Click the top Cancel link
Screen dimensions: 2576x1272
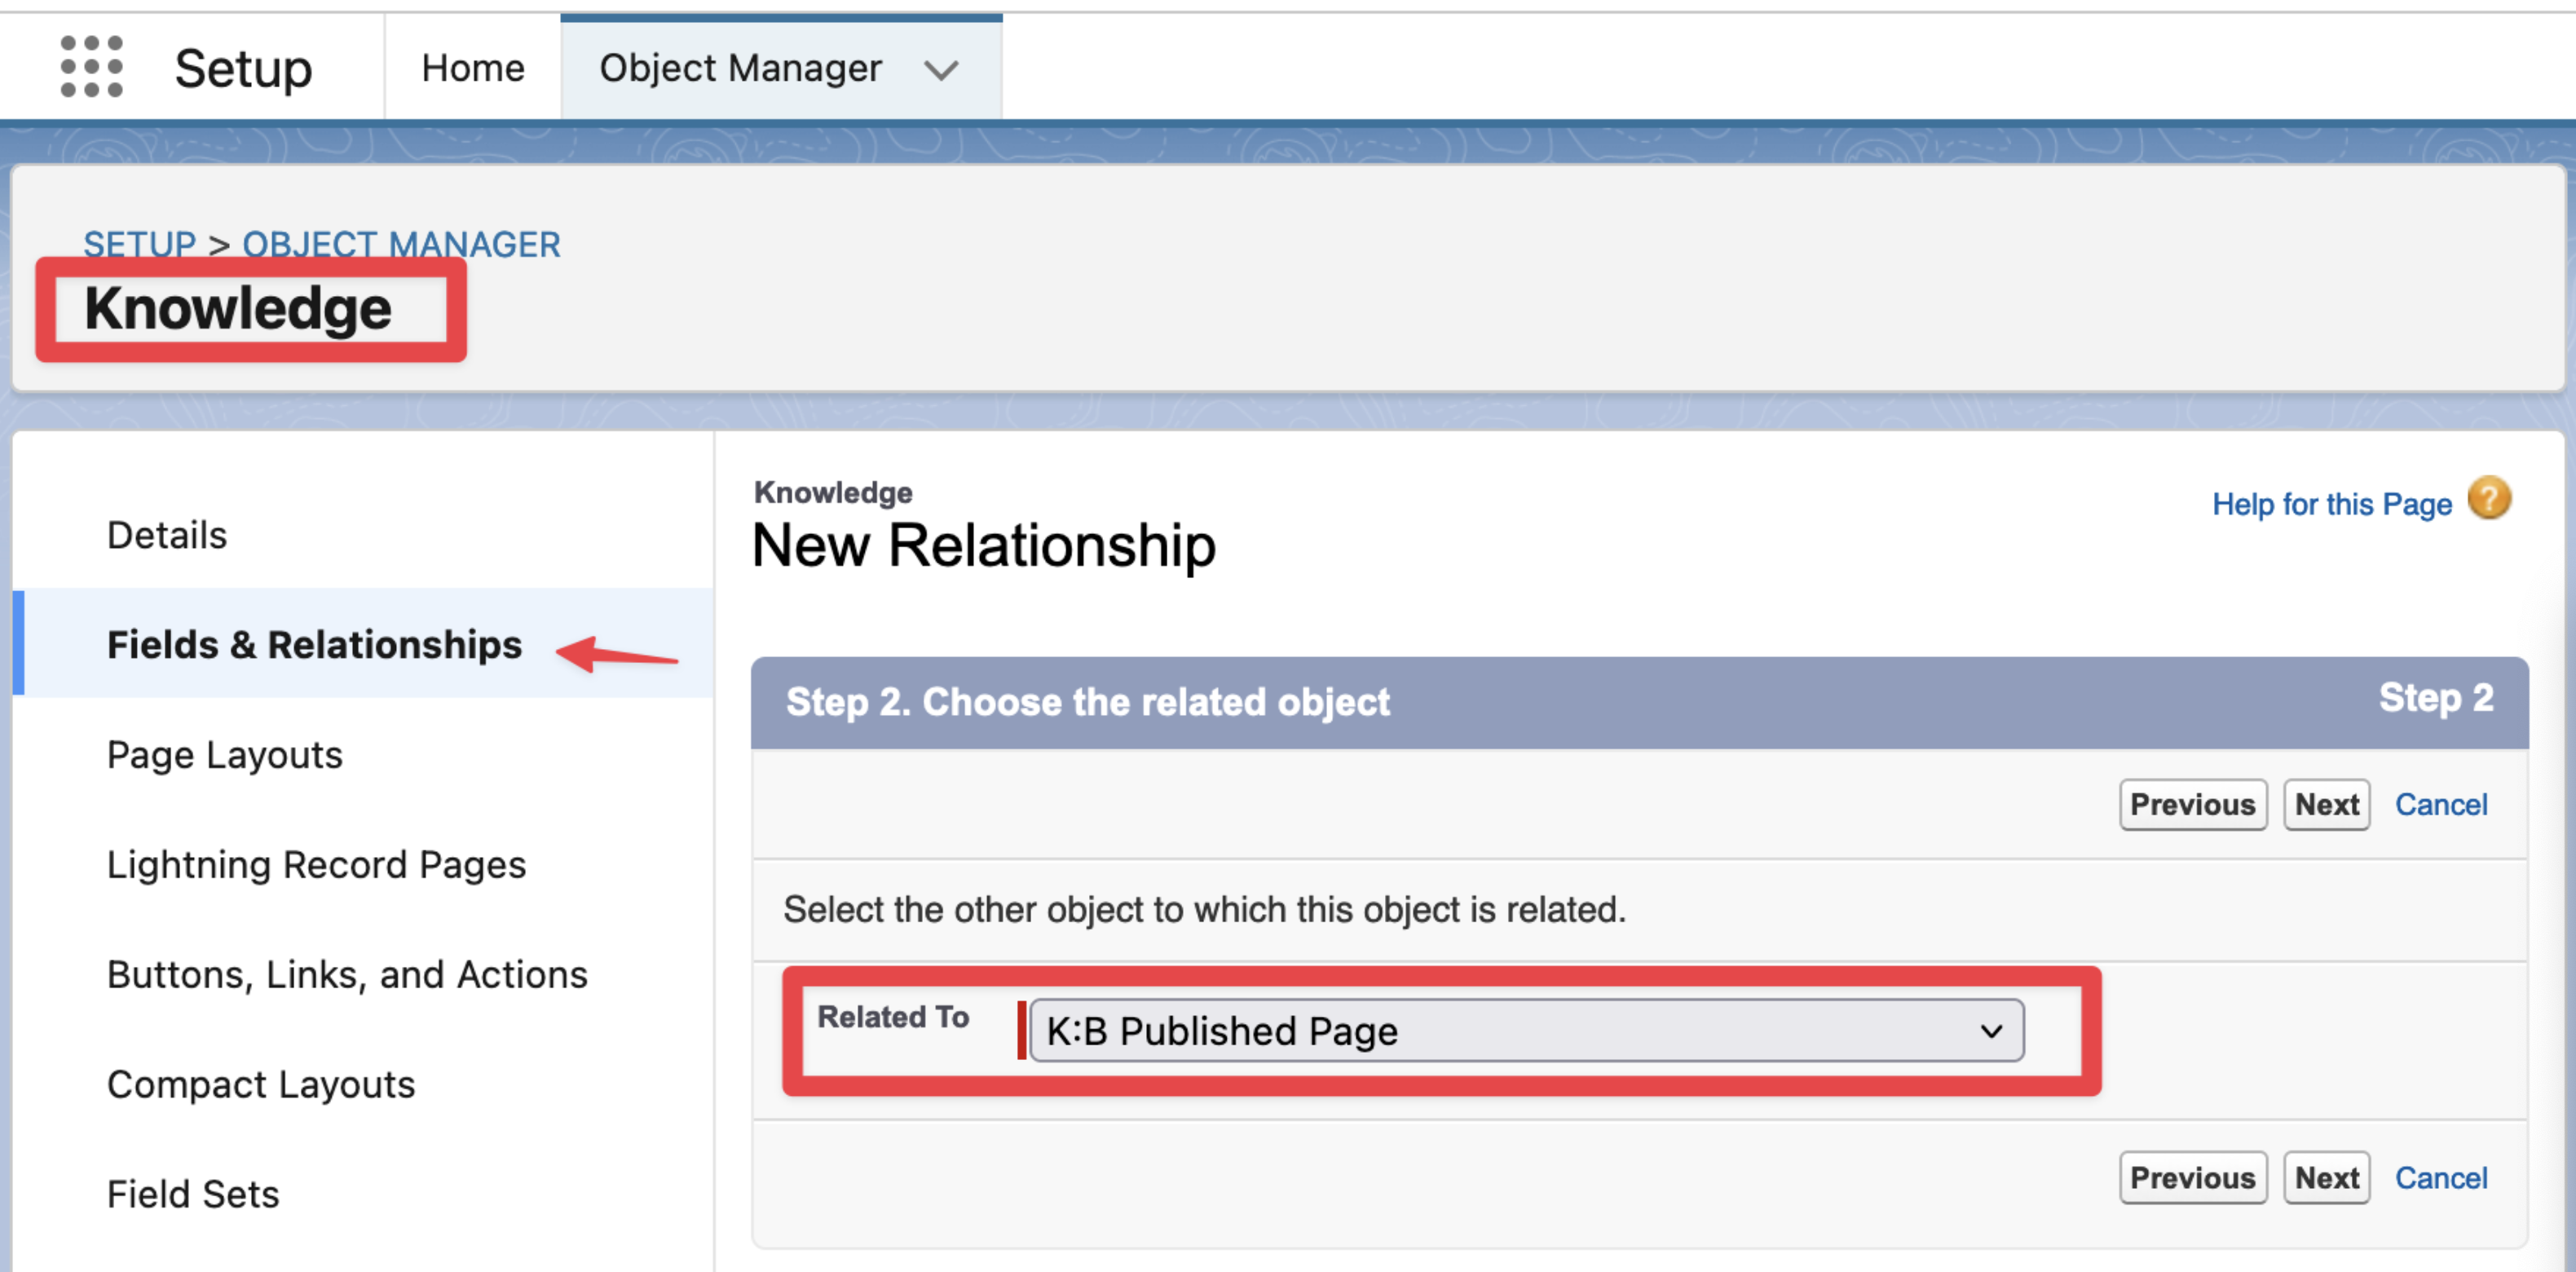point(2440,804)
